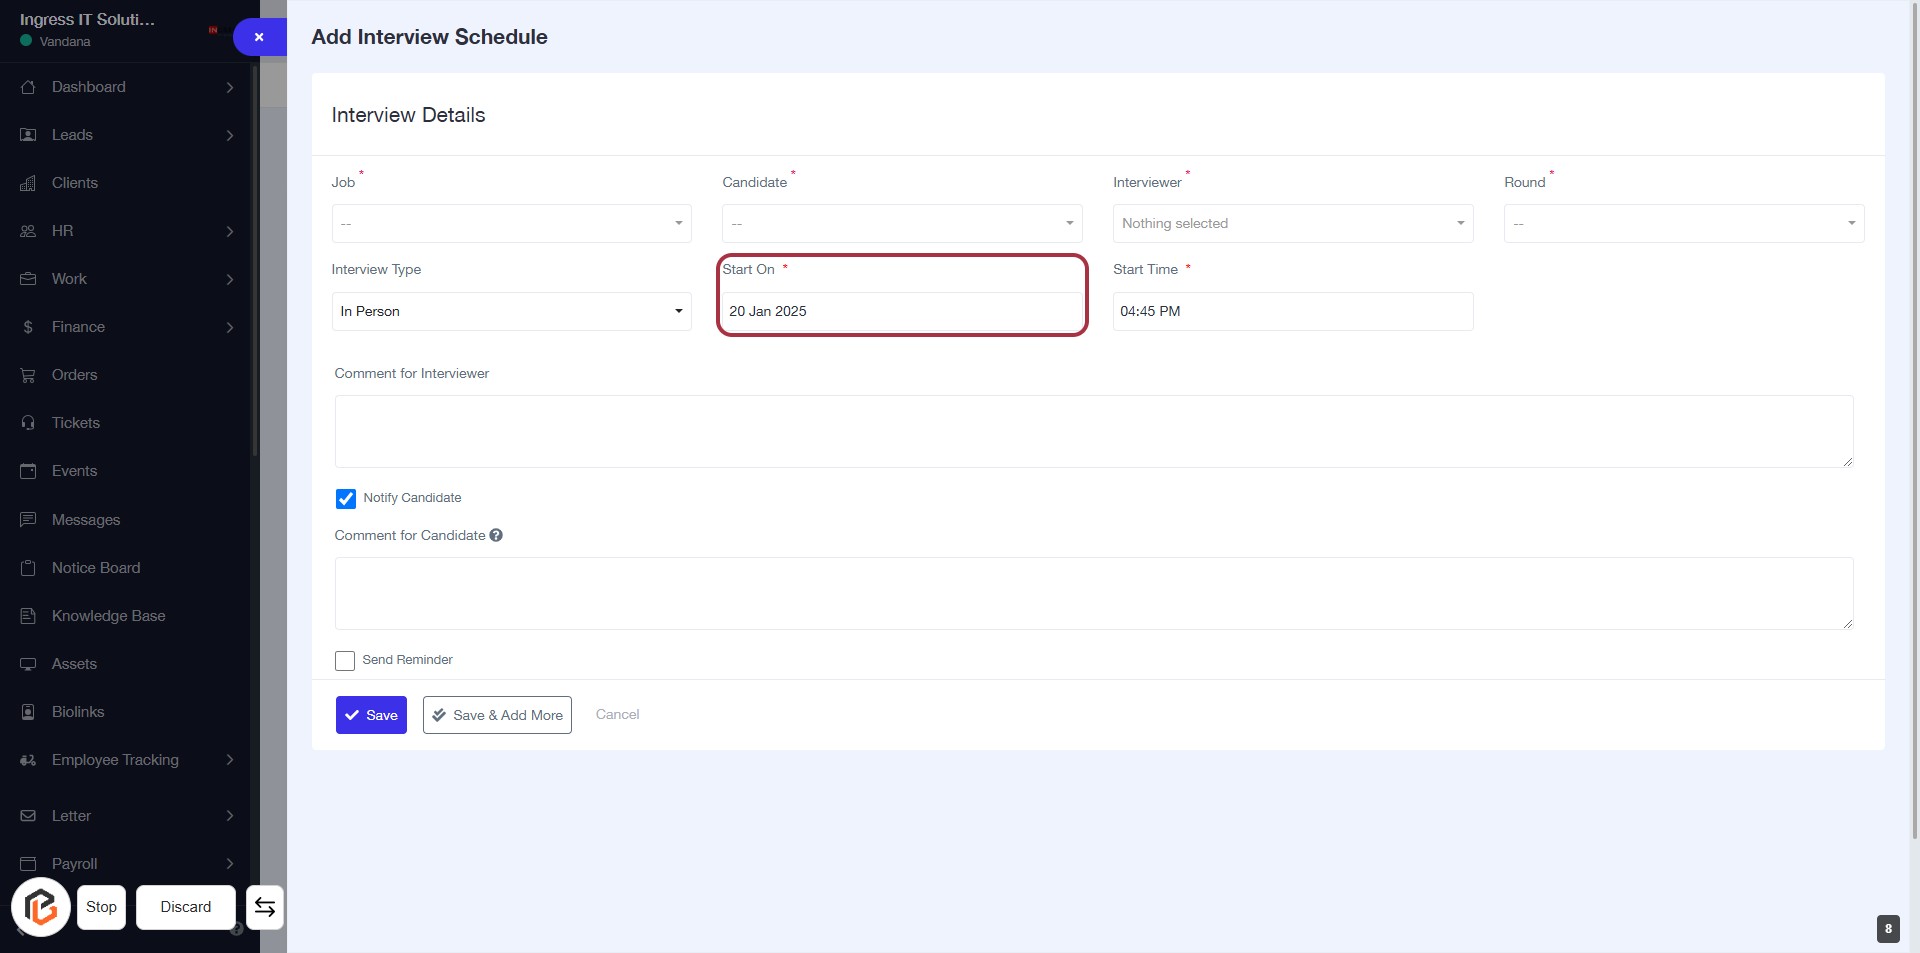Click the Comment for Candidate help icon
This screenshot has height=953, width=1920.
pyautogui.click(x=496, y=536)
